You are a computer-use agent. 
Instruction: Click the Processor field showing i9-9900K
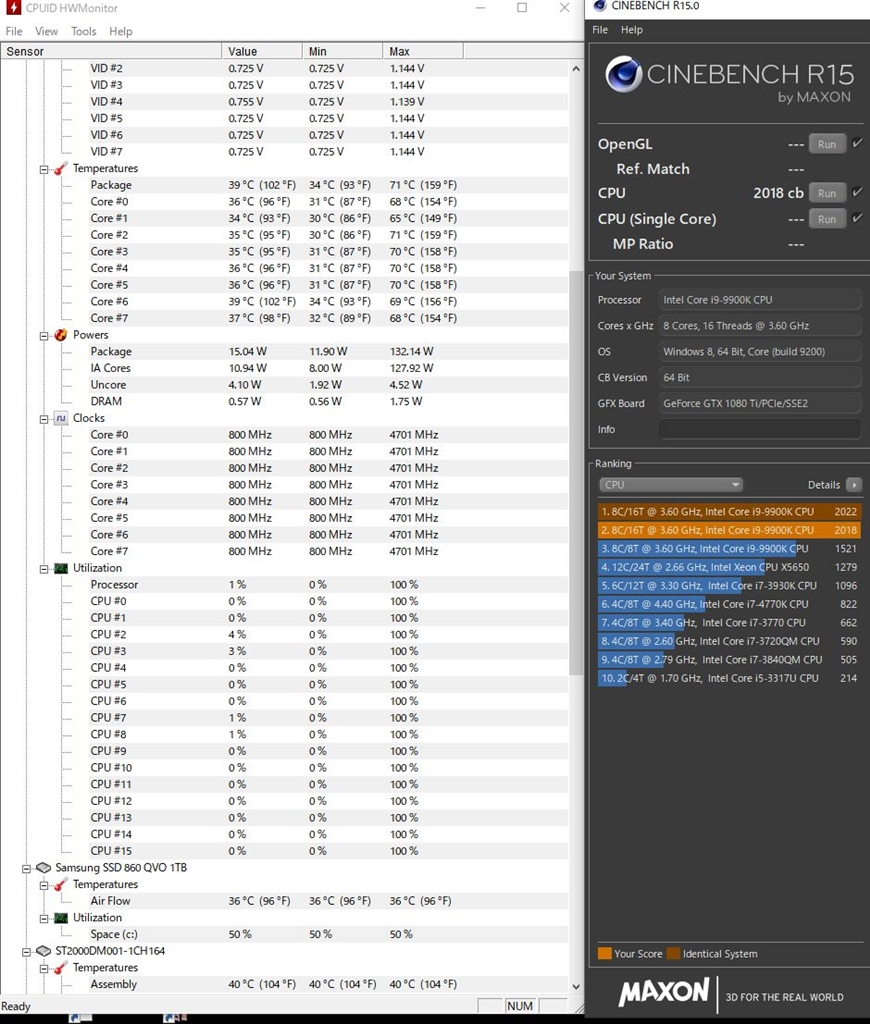760,300
